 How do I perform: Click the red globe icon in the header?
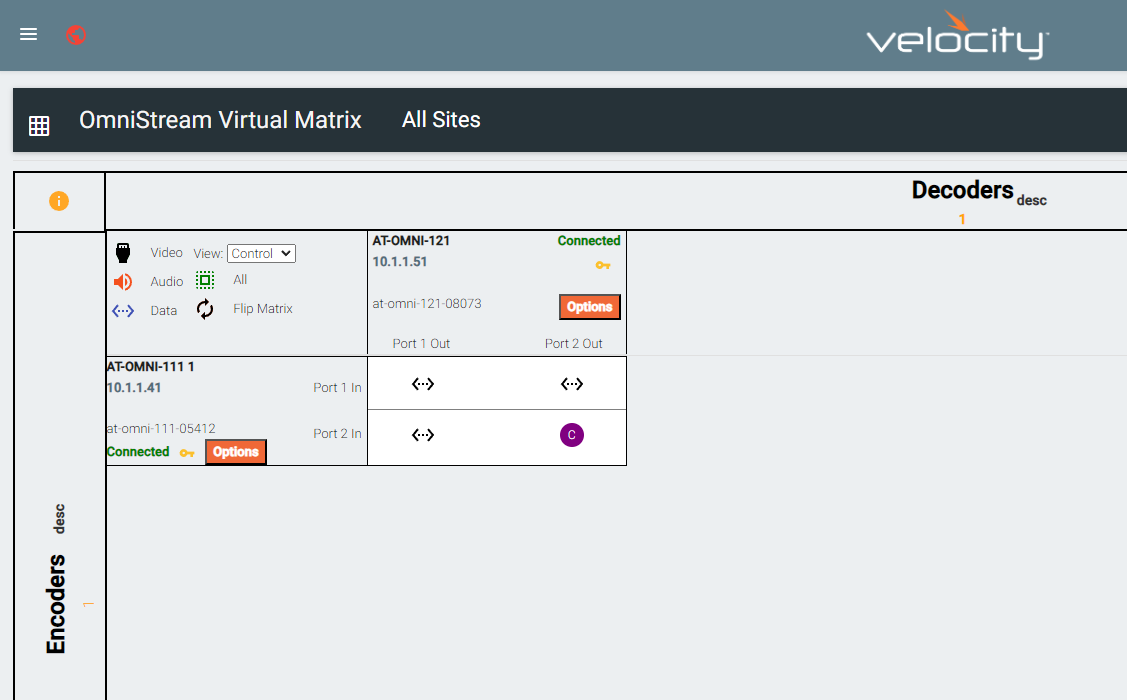(x=75, y=34)
